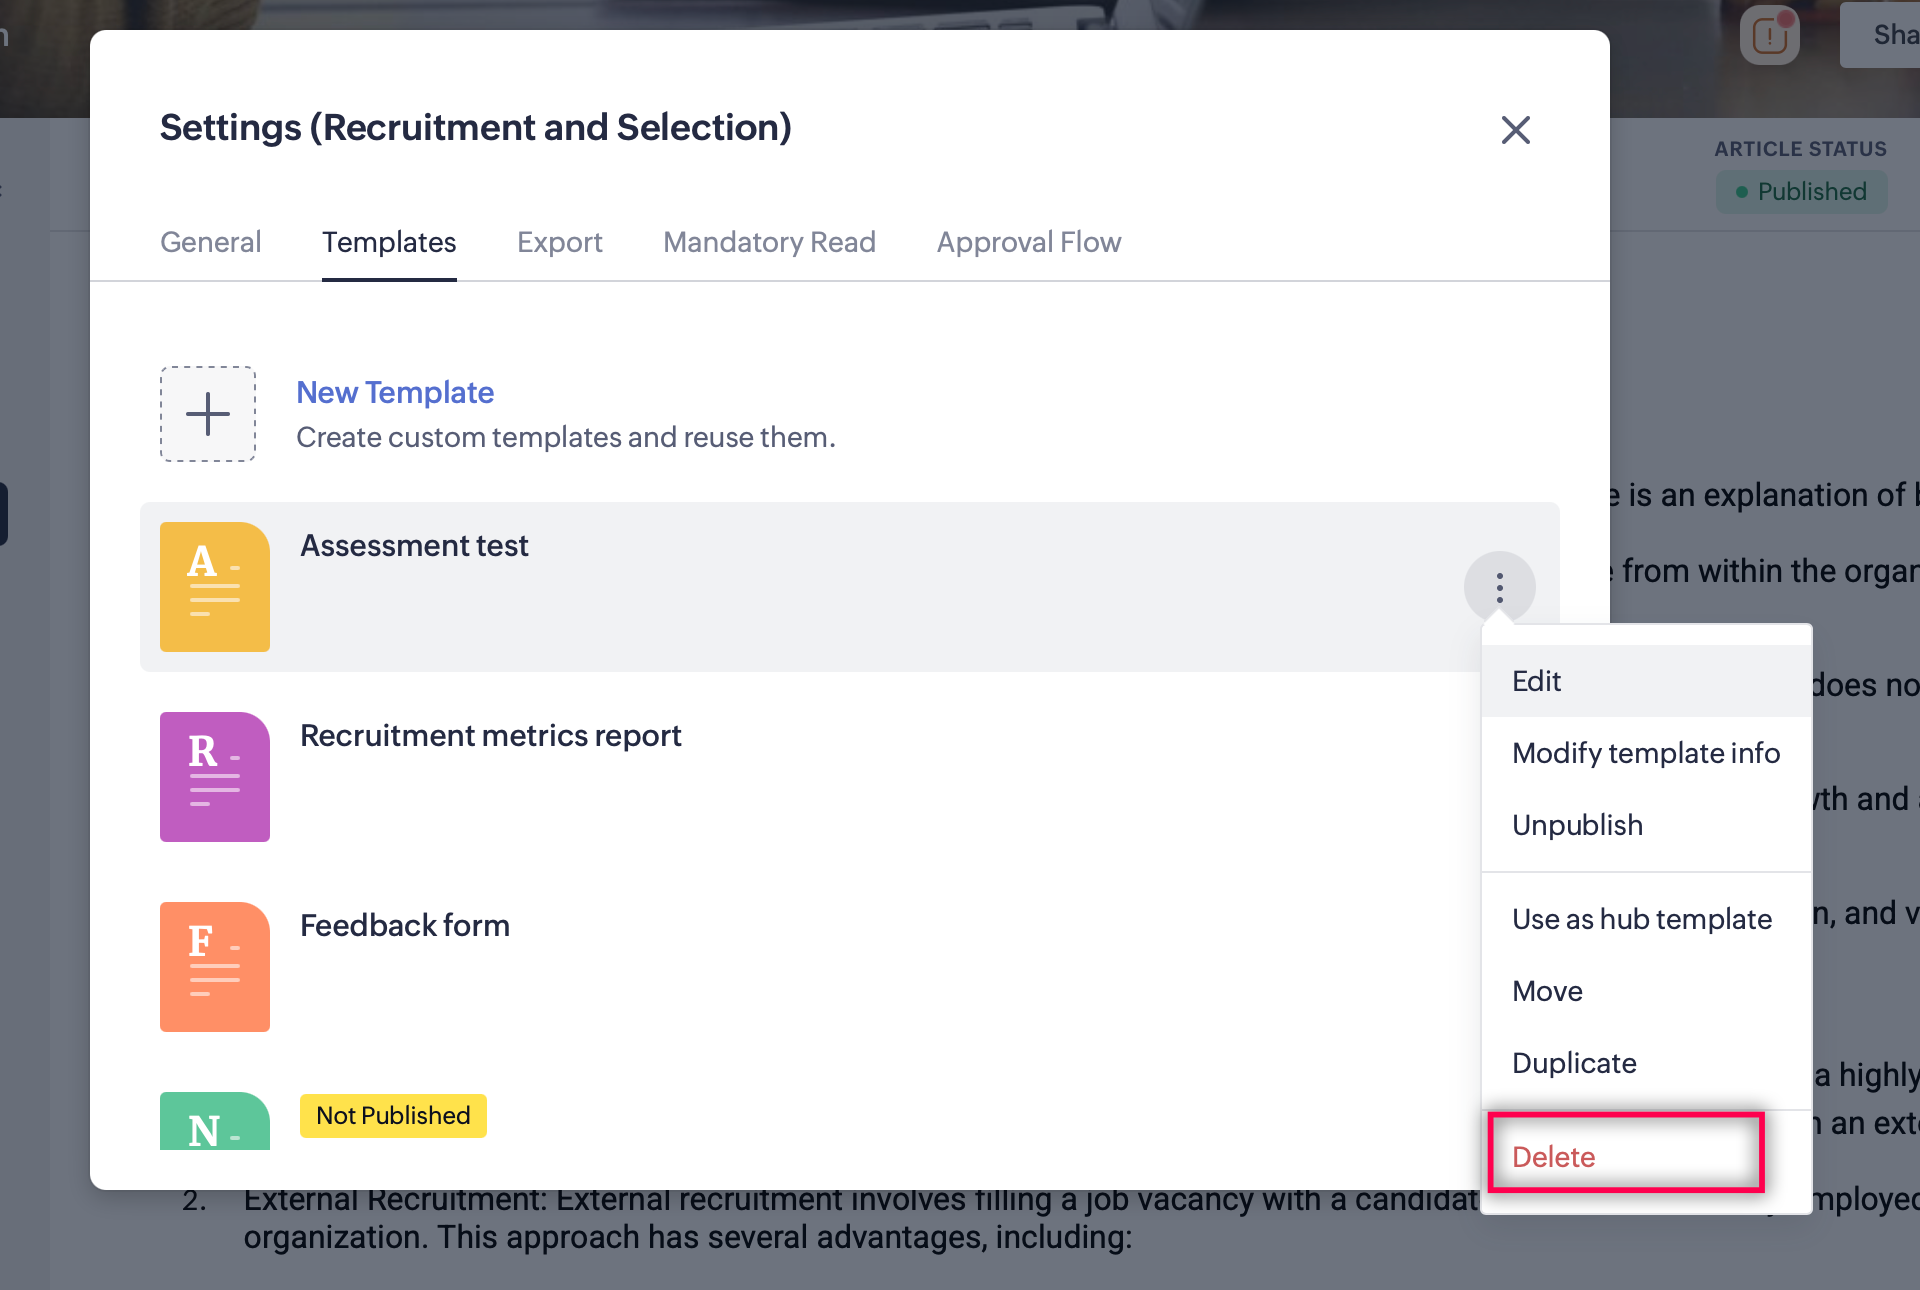The width and height of the screenshot is (1920, 1290).
Task: Click the plus New Template icon
Action: coord(208,414)
